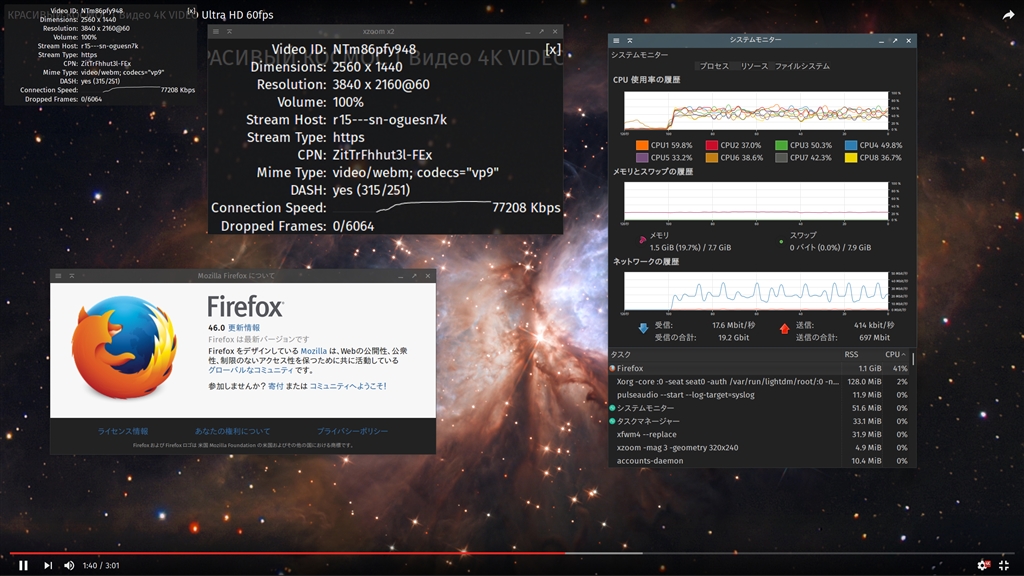Click the CPU usage history graph
Screen dimensions: 1024x576
pos(756,110)
